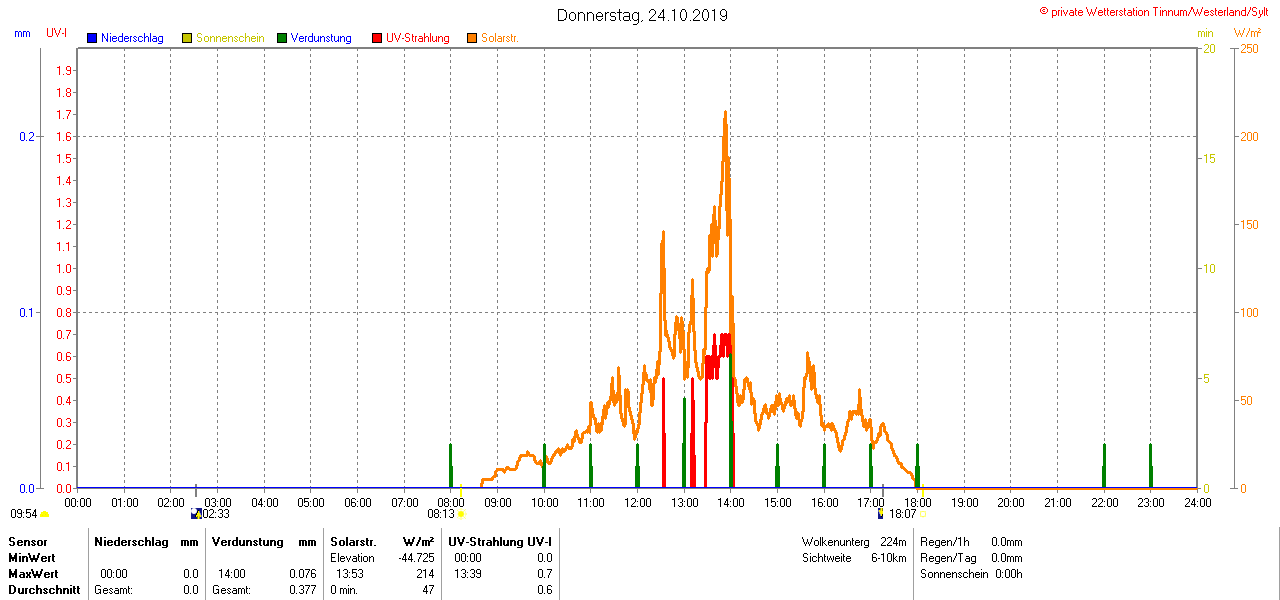Click the yellow Sonnenschein legend swatch
The width and height of the screenshot is (1280, 600).
pos(187,38)
